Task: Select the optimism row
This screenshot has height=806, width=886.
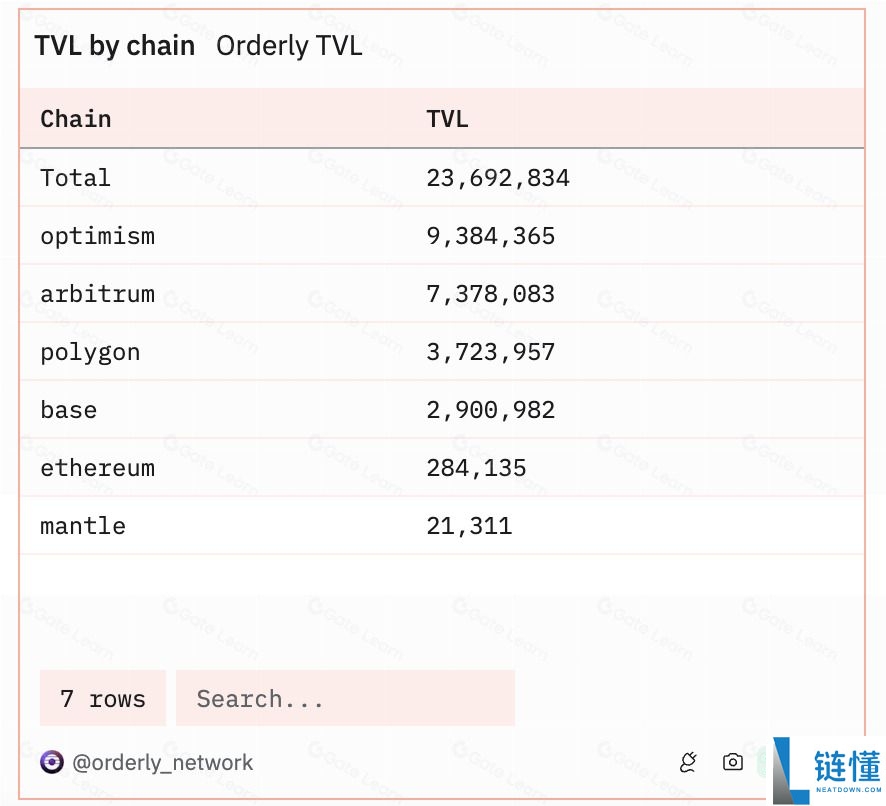Action: click(x=442, y=236)
